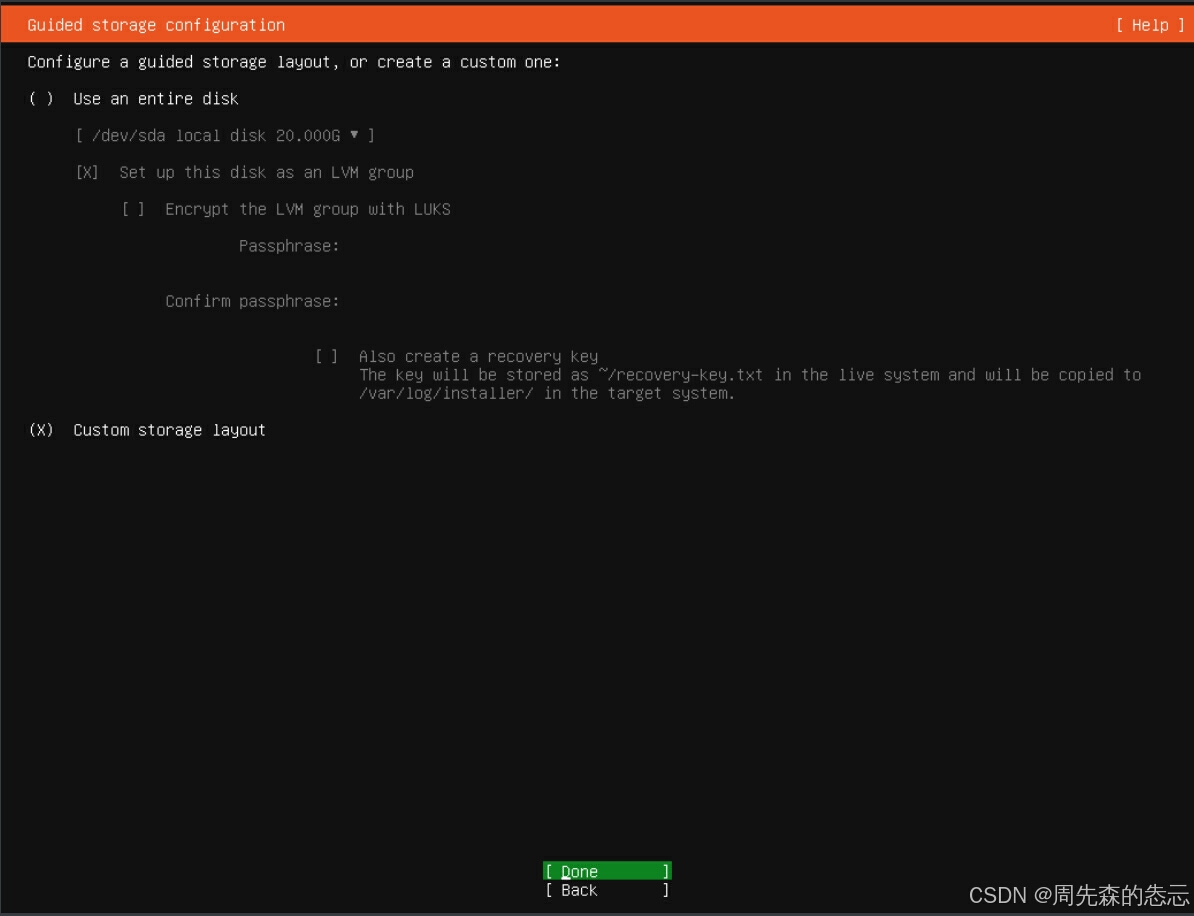This screenshot has width=1194, height=916.
Task: Check 'Also create a recovery key'
Action: pyautogui.click(x=327, y=356)
